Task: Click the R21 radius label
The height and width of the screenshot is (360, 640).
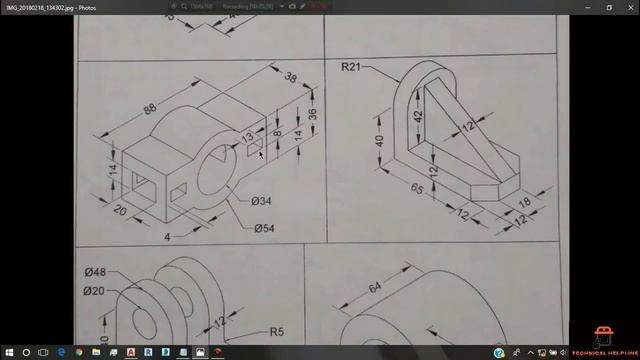Action: (x=351, y=67)
